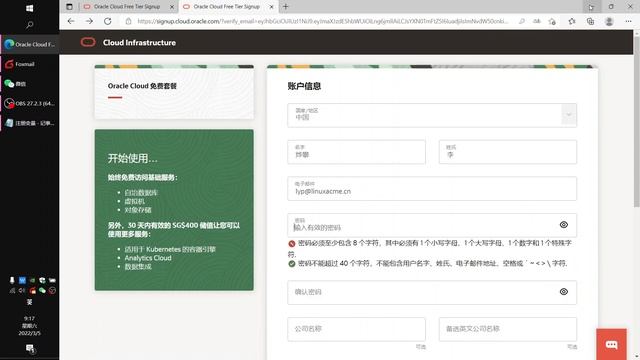The width and height of the screenshot is (640, 360).
Task: Open the taskbar clock showing 2022/3/5
Action: 29,326
